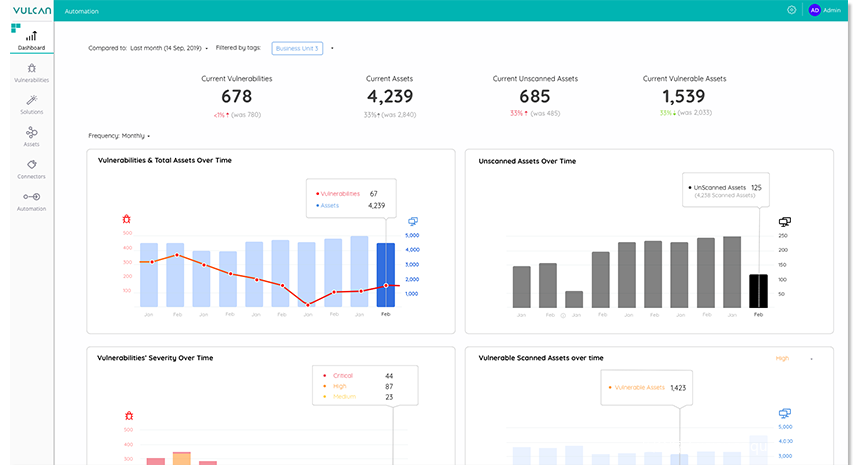Screen dimensions: 858x465
Task: Open the Filtered by tags dropdown arrow
Action: pyautogui.click(x=332, y=48)
